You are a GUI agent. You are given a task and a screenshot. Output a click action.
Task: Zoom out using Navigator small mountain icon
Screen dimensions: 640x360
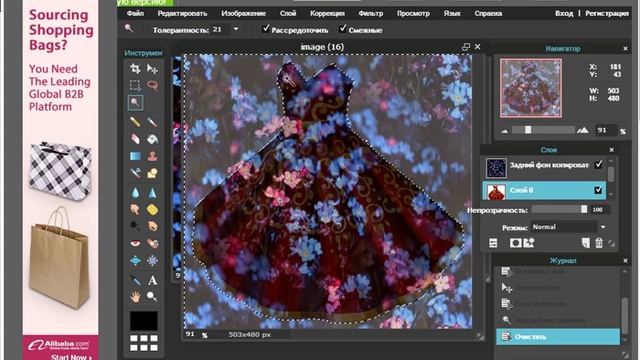tap(504, 131)
